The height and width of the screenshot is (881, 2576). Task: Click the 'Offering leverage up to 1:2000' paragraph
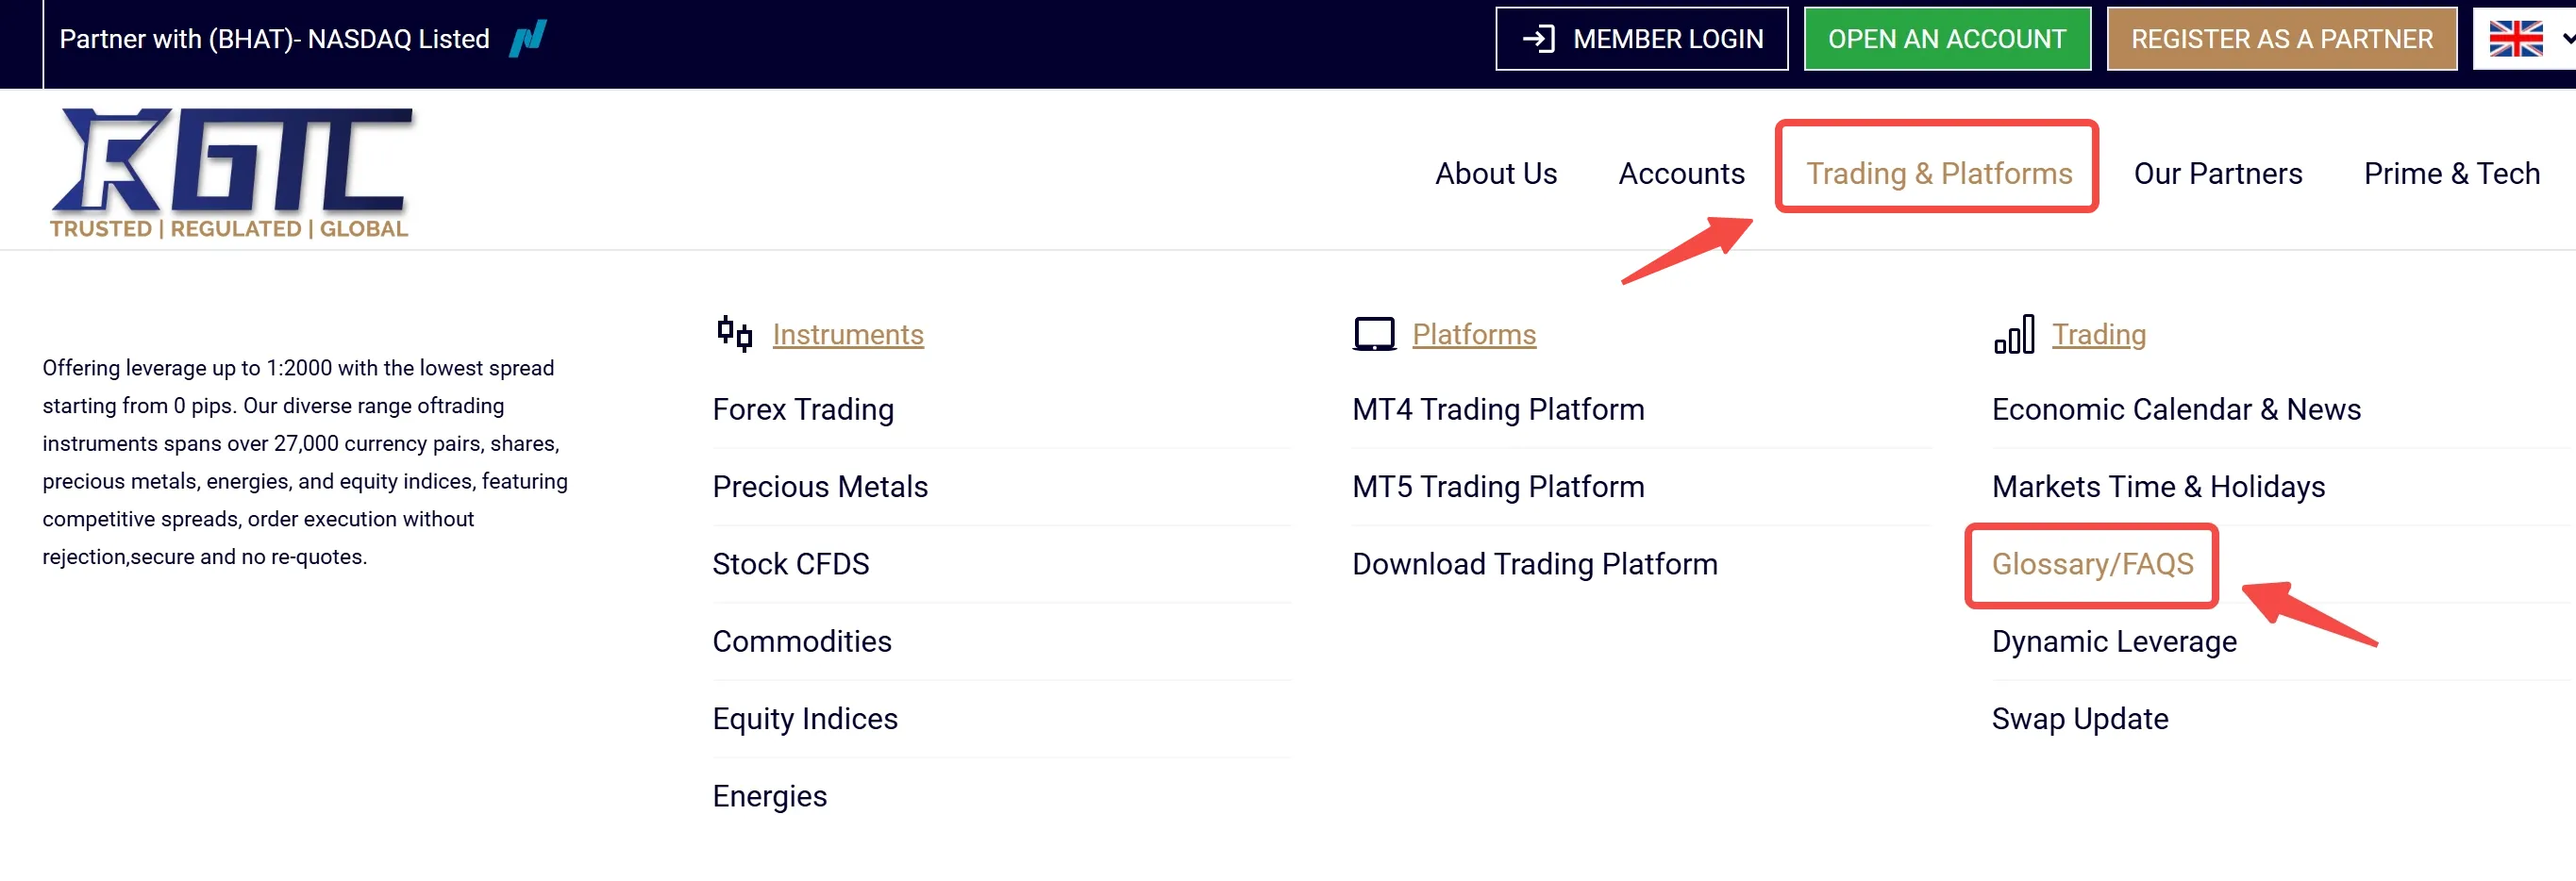305,462
